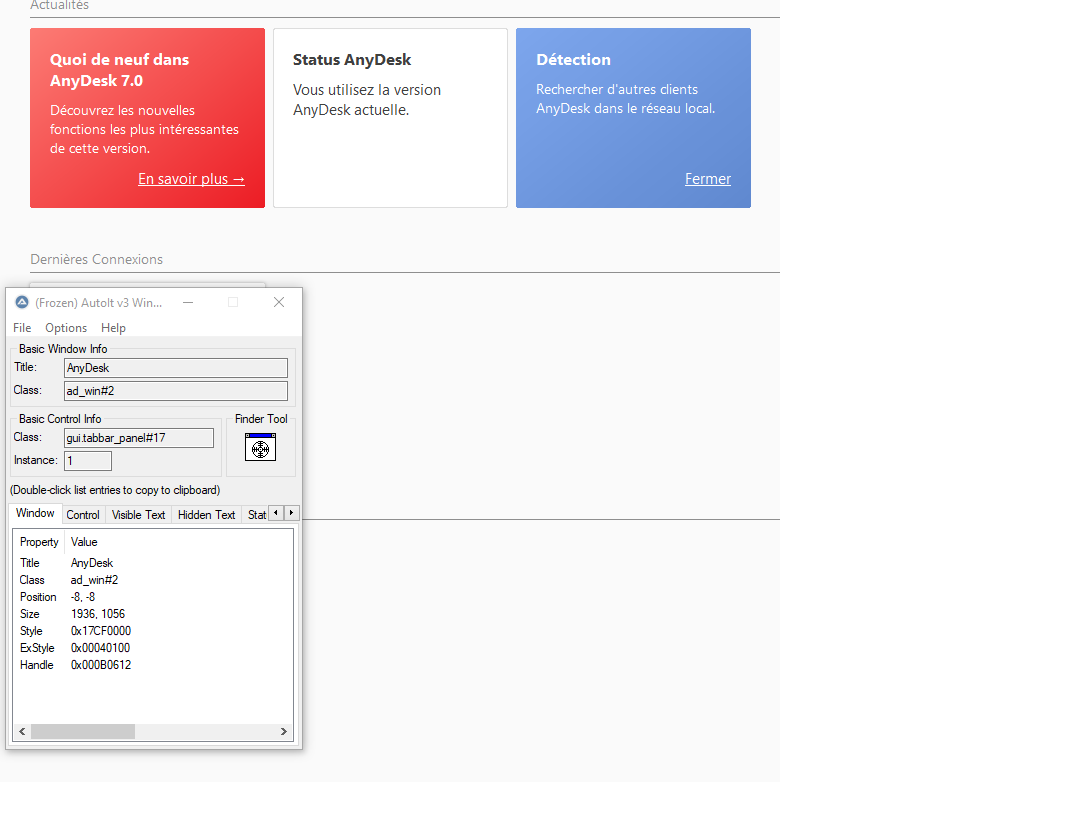Click the AutoIt Finder Tool crosshair icon
The width and height of the screenshot is (1080, 818).
tap(260, 448)
